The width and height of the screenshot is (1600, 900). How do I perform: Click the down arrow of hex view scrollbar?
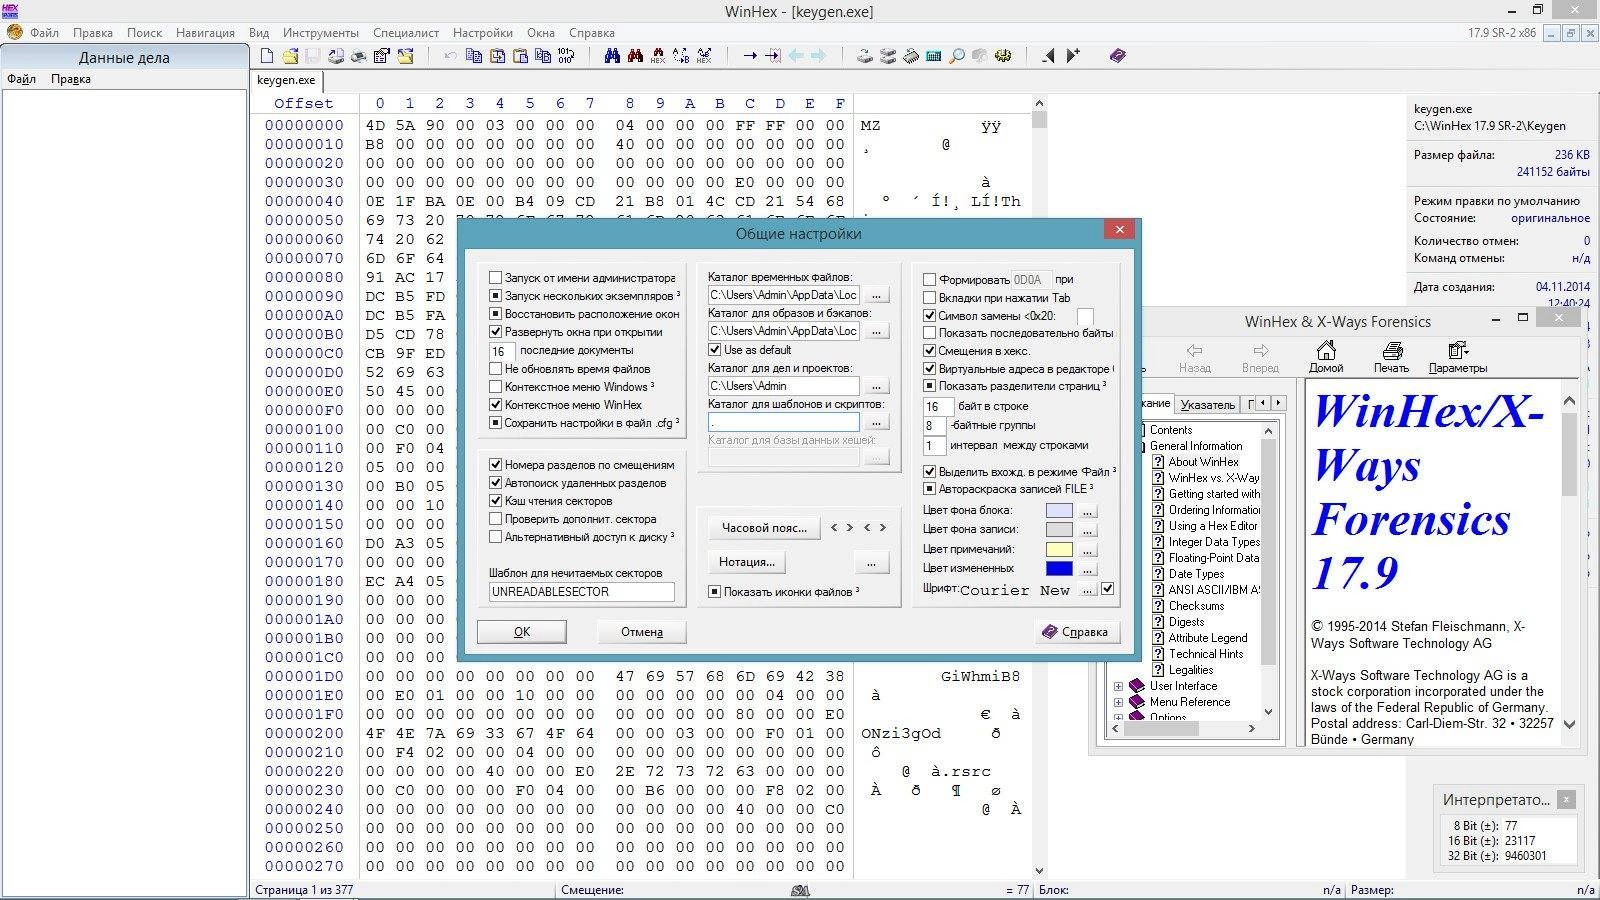[x=1039, y=871]
